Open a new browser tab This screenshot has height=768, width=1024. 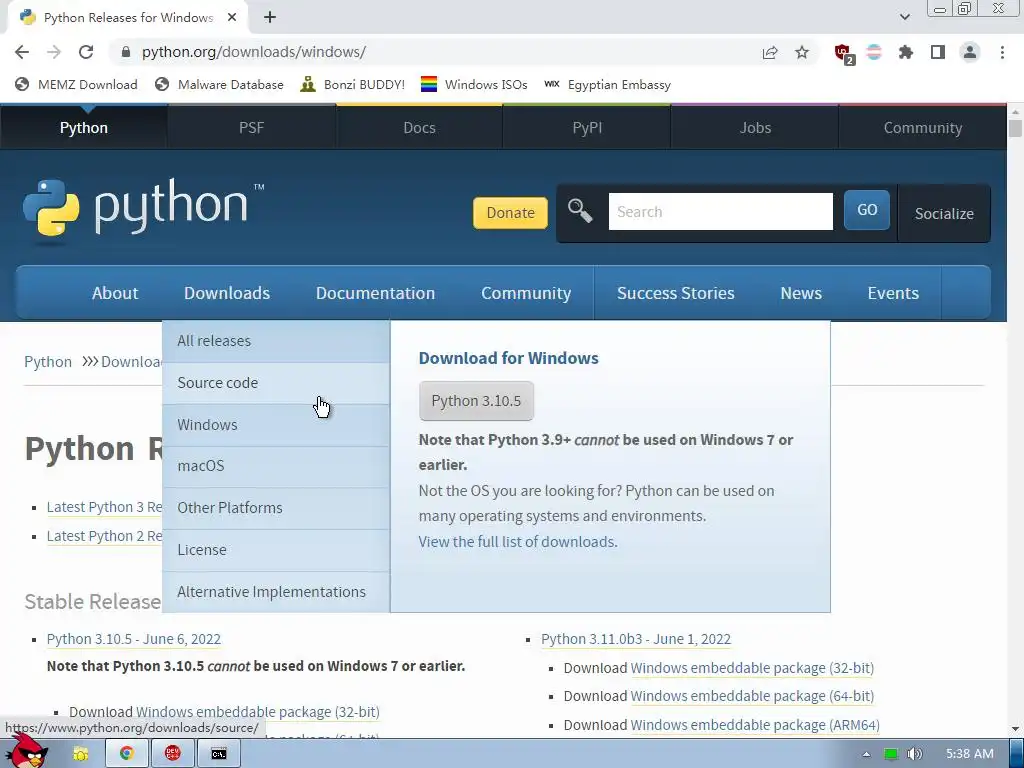point(270,18)
